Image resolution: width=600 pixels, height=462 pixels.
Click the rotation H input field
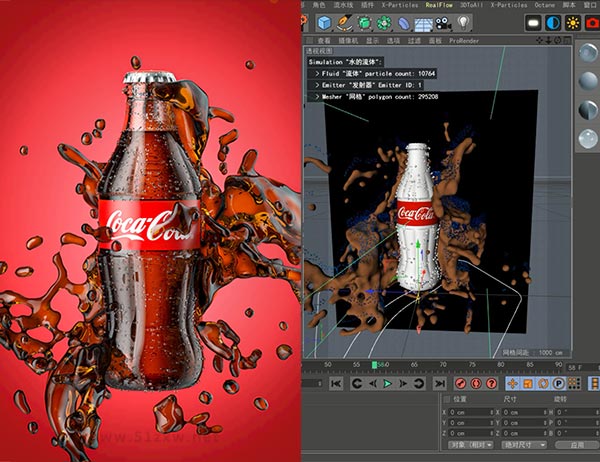[x=577, y=412]
